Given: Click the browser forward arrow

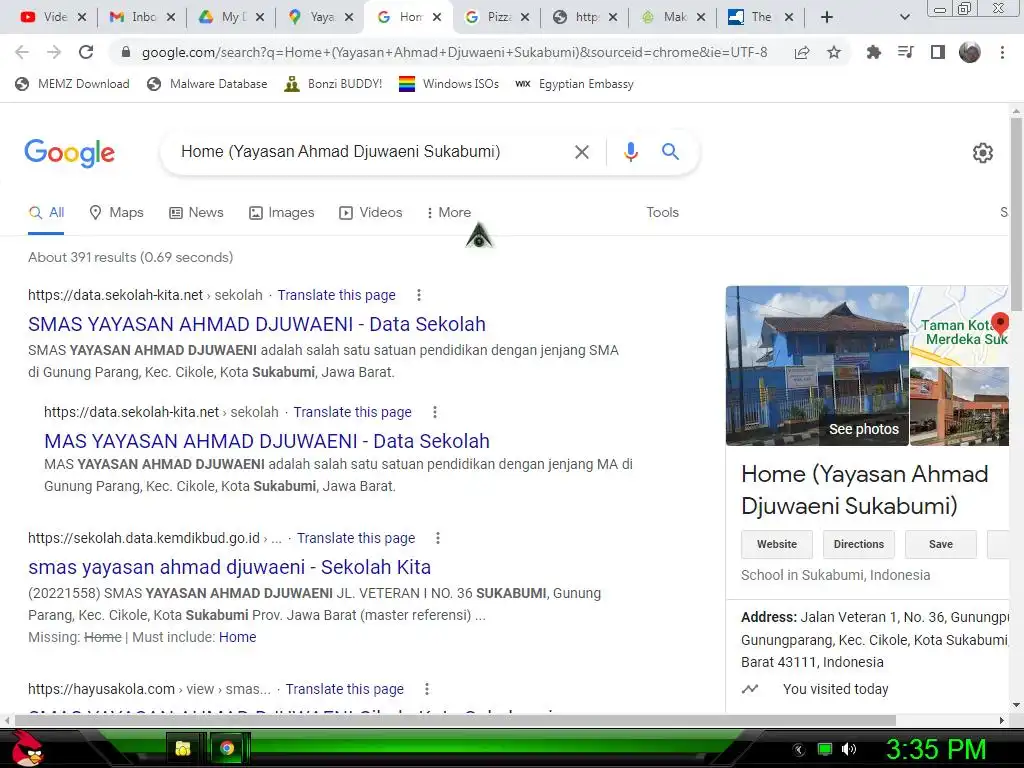Looking at the screenshot, I should 54,52.
